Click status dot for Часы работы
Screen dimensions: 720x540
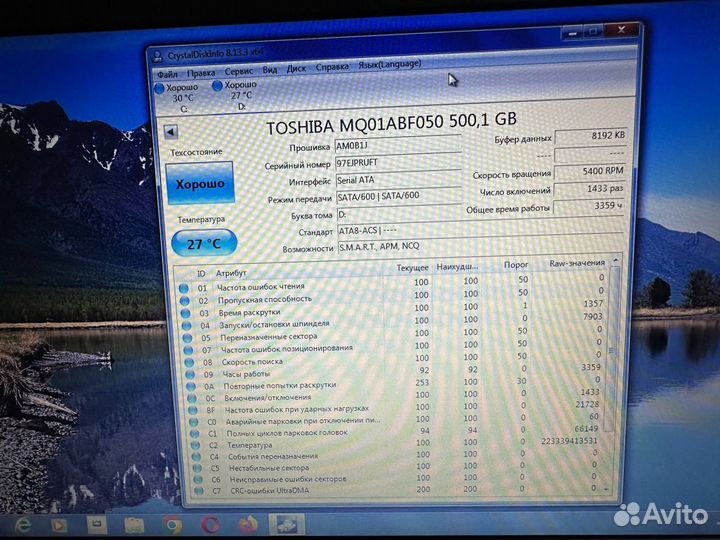click(190, 374)
